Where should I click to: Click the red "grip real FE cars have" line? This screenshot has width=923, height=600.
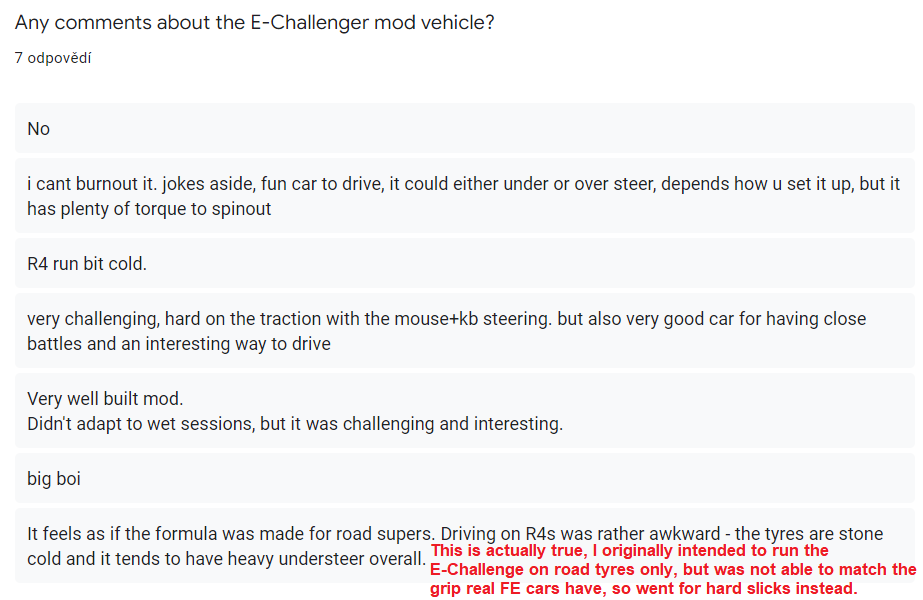tap(643, 589)
